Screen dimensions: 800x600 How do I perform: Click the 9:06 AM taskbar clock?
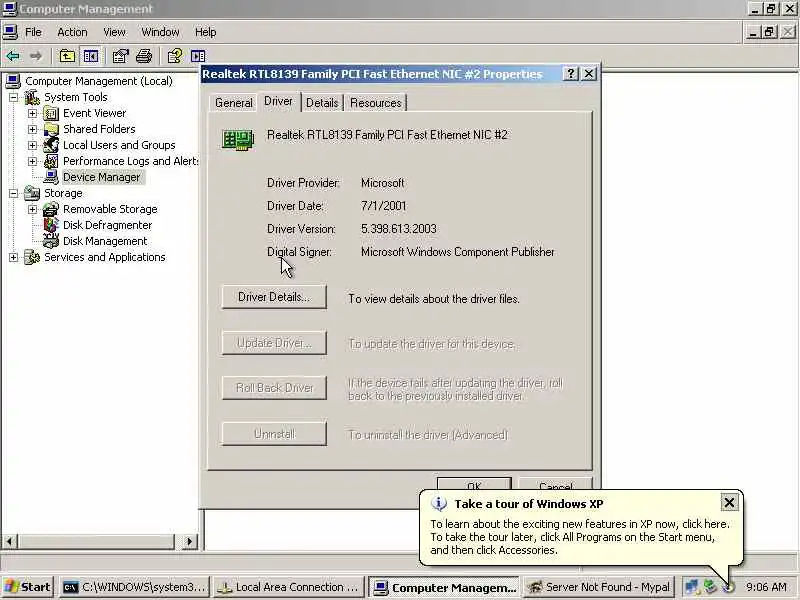pos(766,587)
